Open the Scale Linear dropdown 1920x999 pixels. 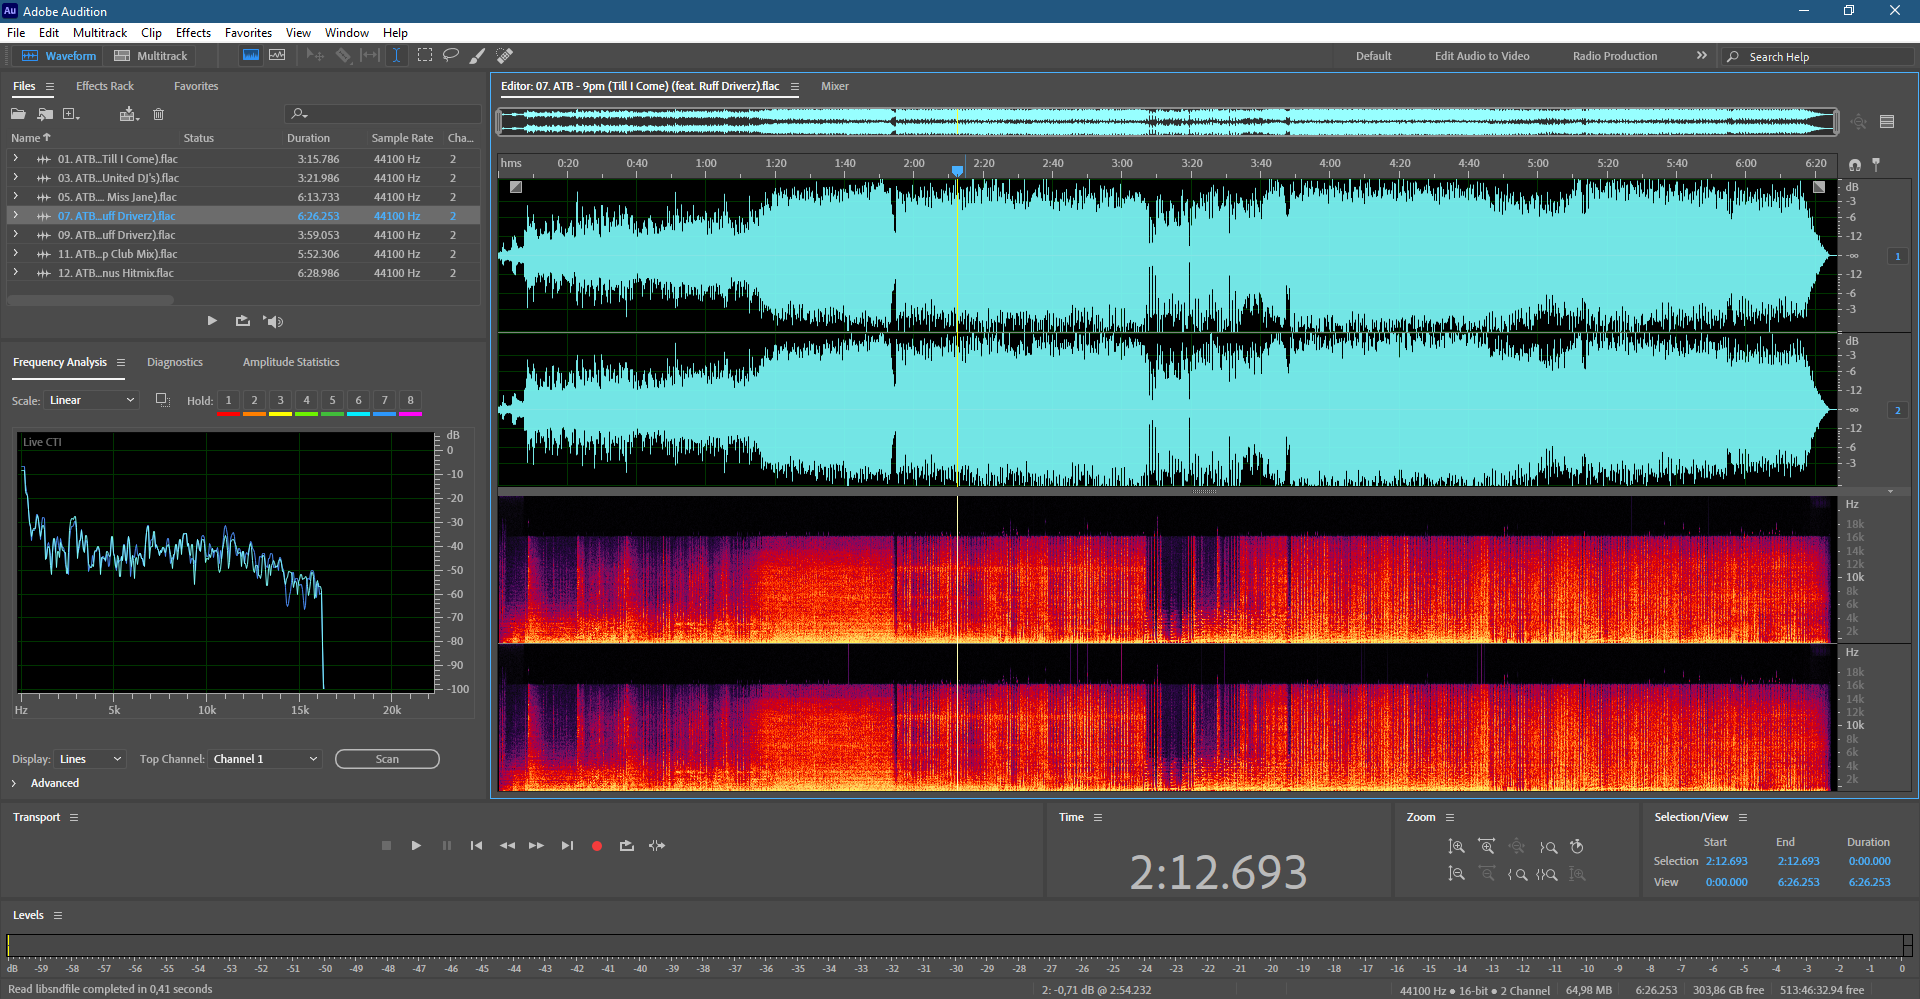(x=92, y=400)
